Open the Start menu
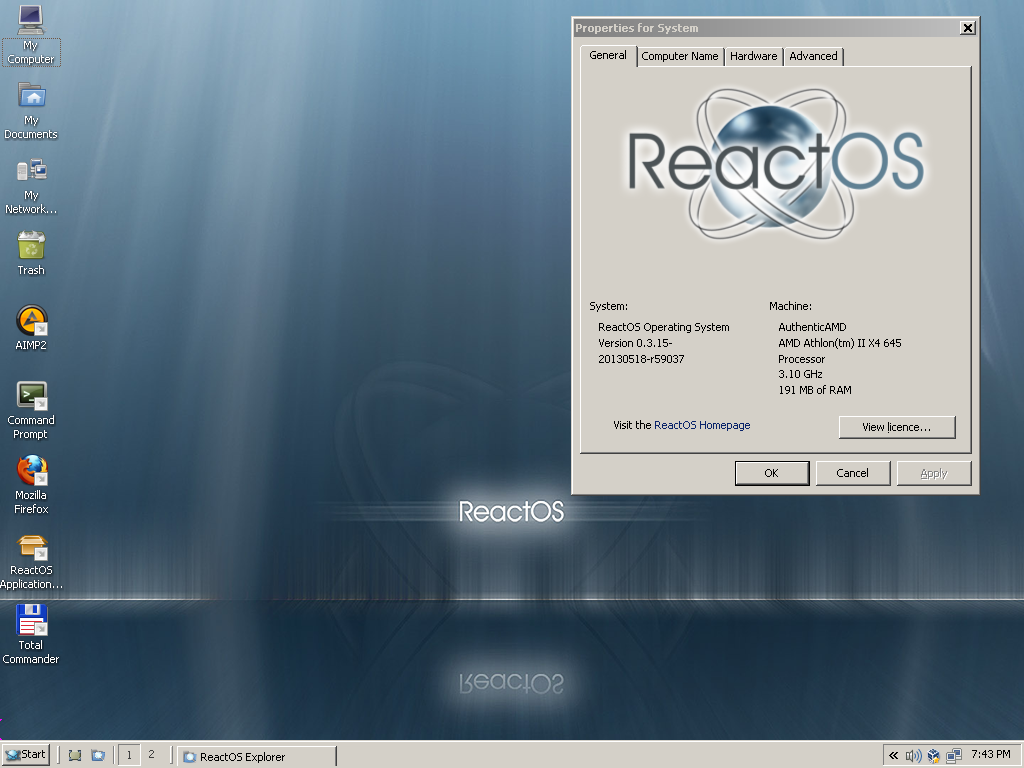This screenshot has height=768, width=1024. (x=26, y=755)
